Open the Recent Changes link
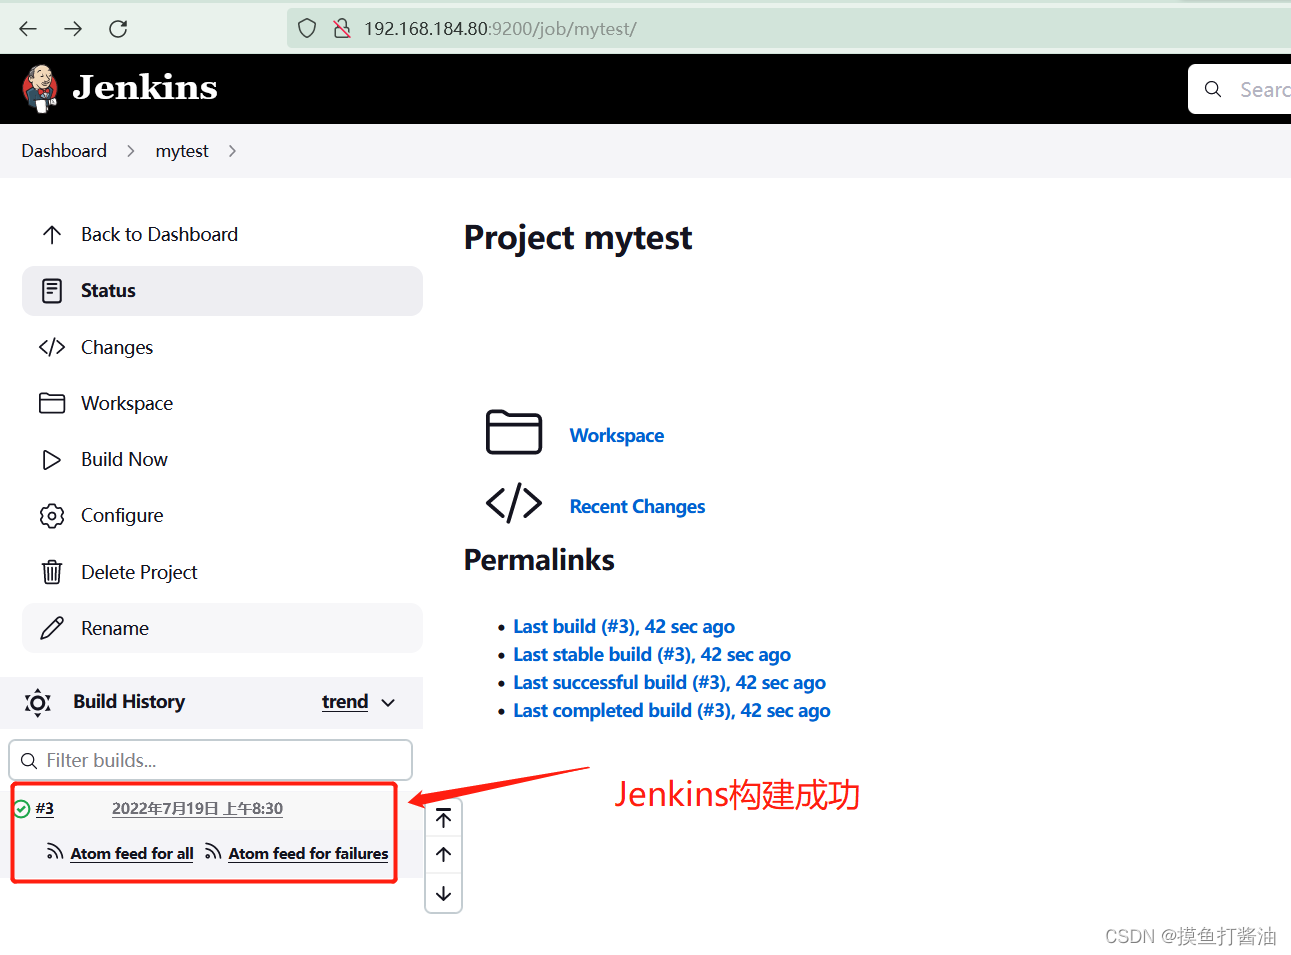The height and width of the screenshot is (955, 1291). [637, 506]
